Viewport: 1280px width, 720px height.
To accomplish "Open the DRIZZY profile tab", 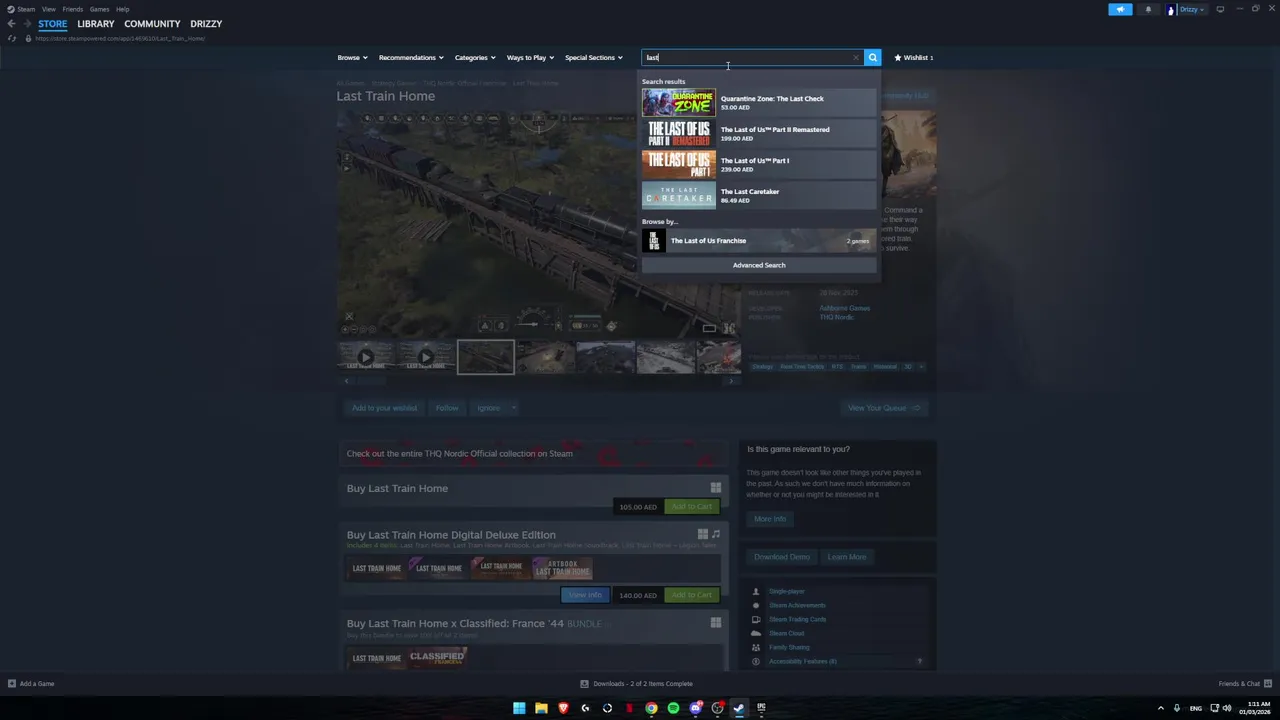I will point(206,24).
